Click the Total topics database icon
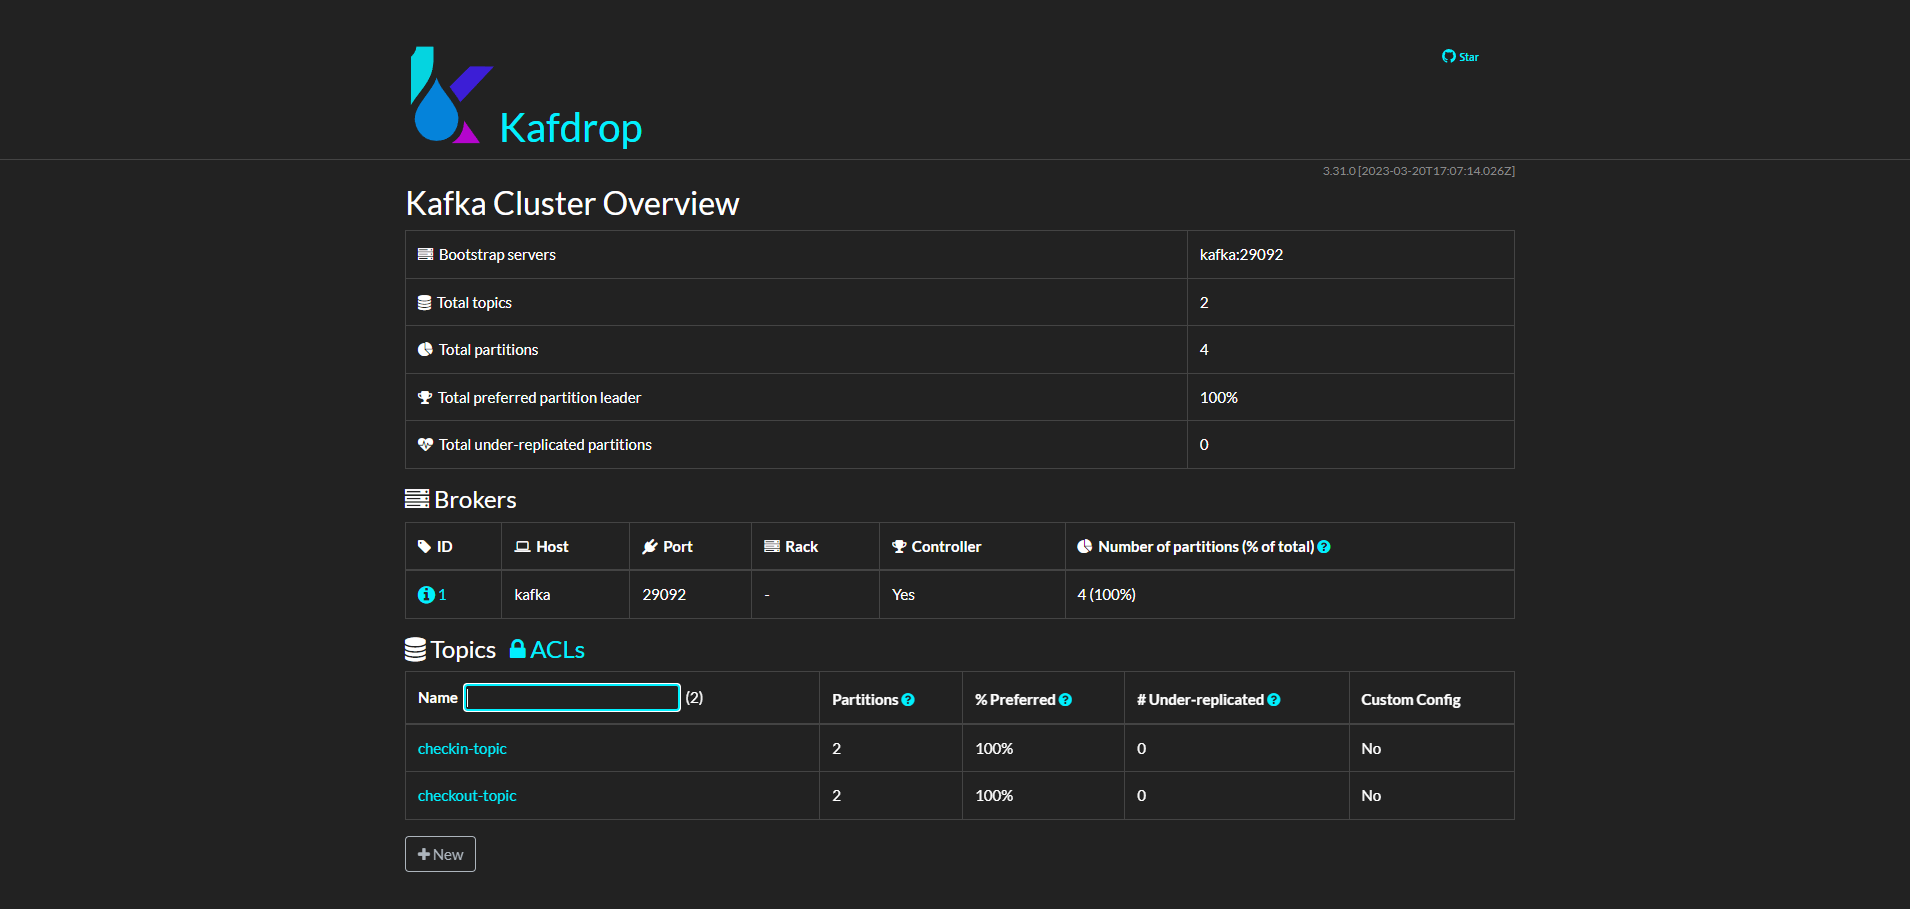 (424, 303)
